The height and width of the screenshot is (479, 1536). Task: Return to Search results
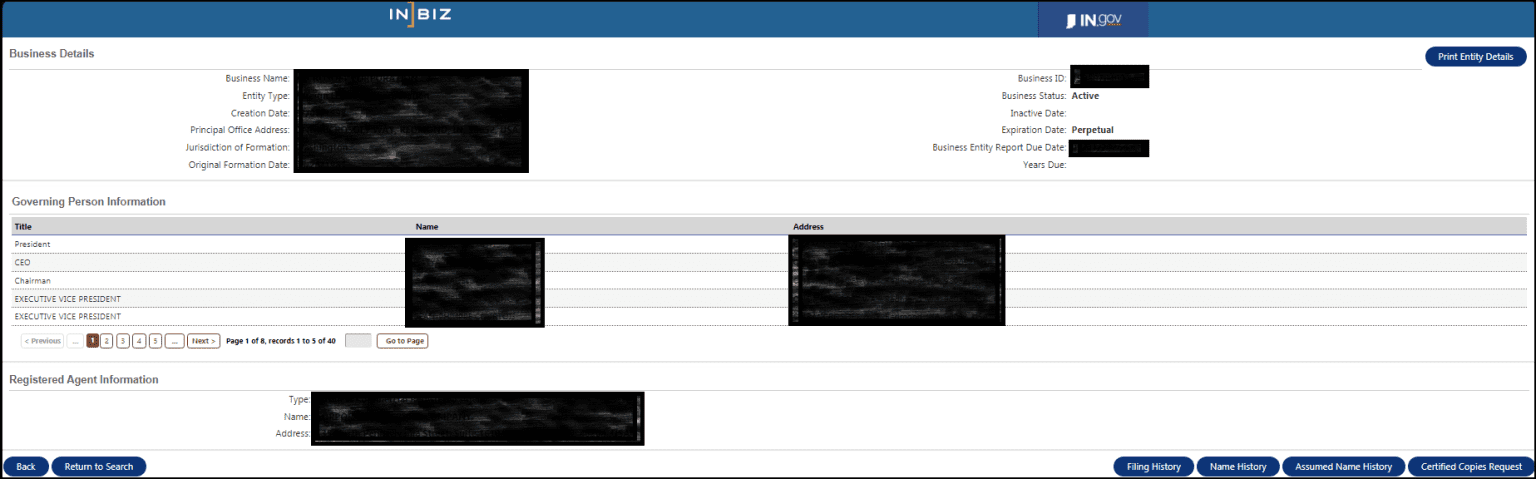coord(98,467)
